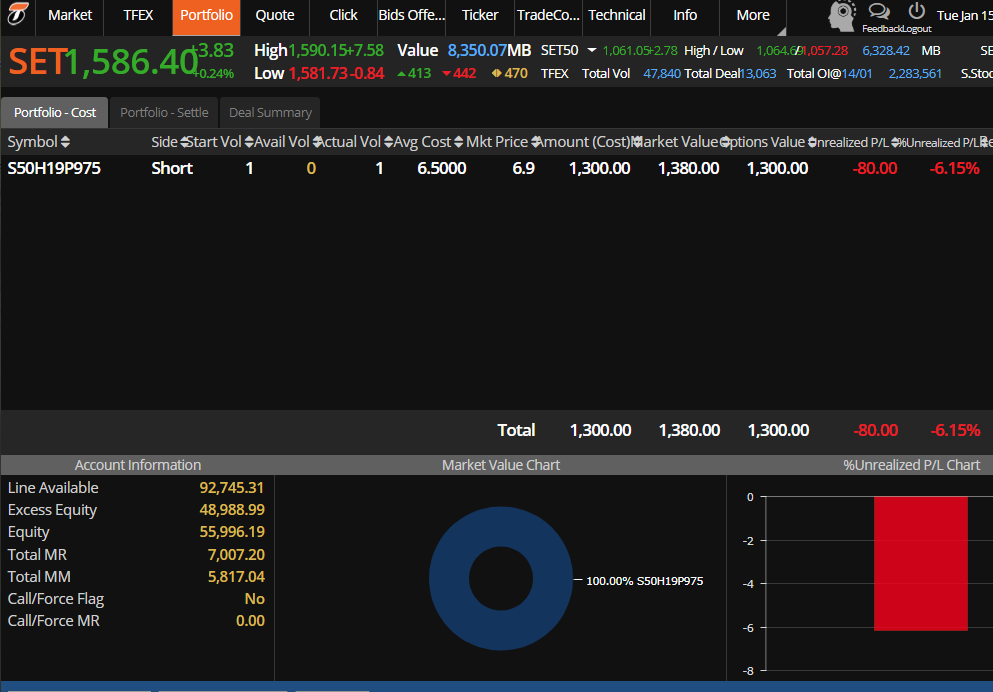Click the Logout power icon
This screenshot has width=993, height=692.
916,11
